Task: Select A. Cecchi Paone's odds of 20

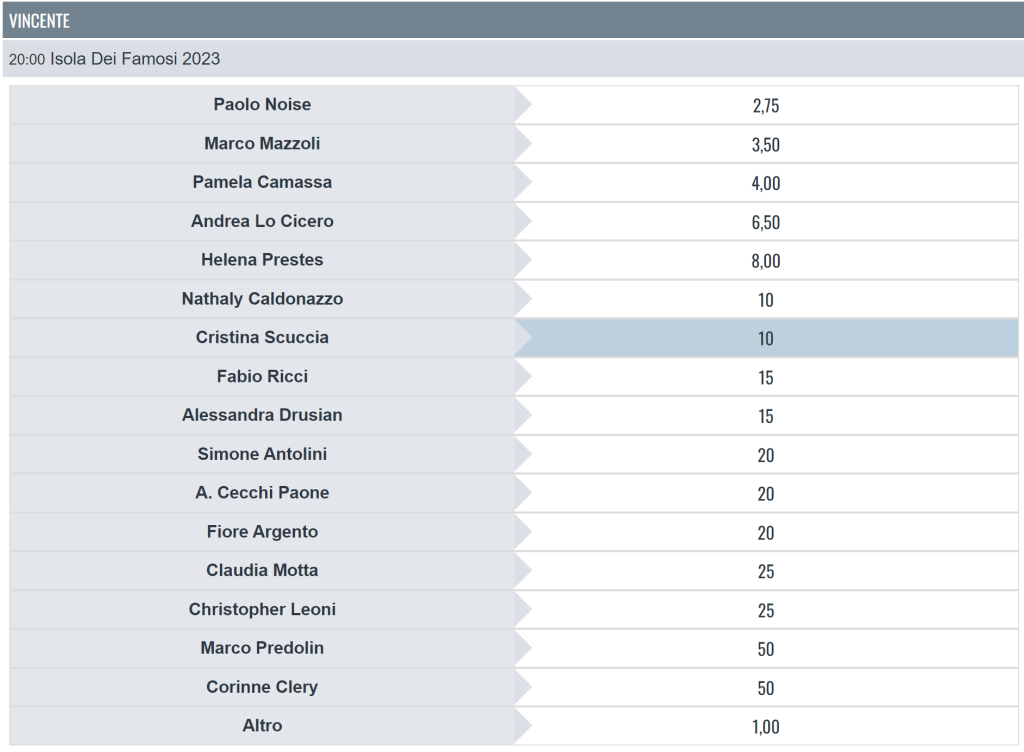Action: tap(766, 494)
